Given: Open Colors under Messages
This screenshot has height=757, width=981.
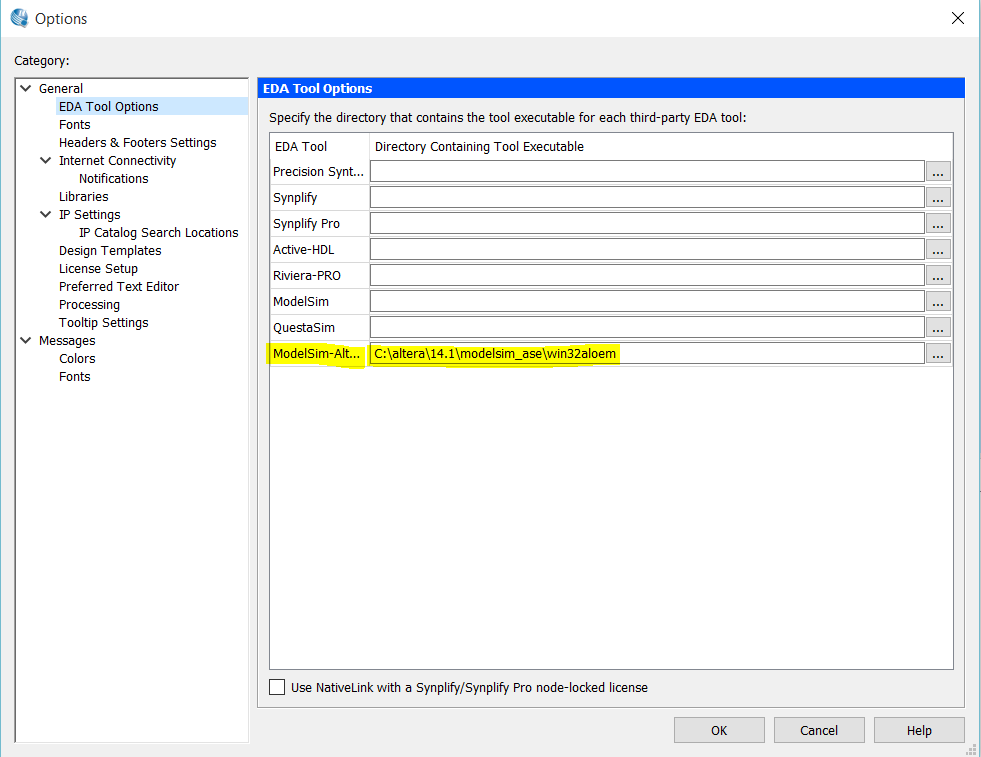Looking at the screenshot, I should coord(77,358).
